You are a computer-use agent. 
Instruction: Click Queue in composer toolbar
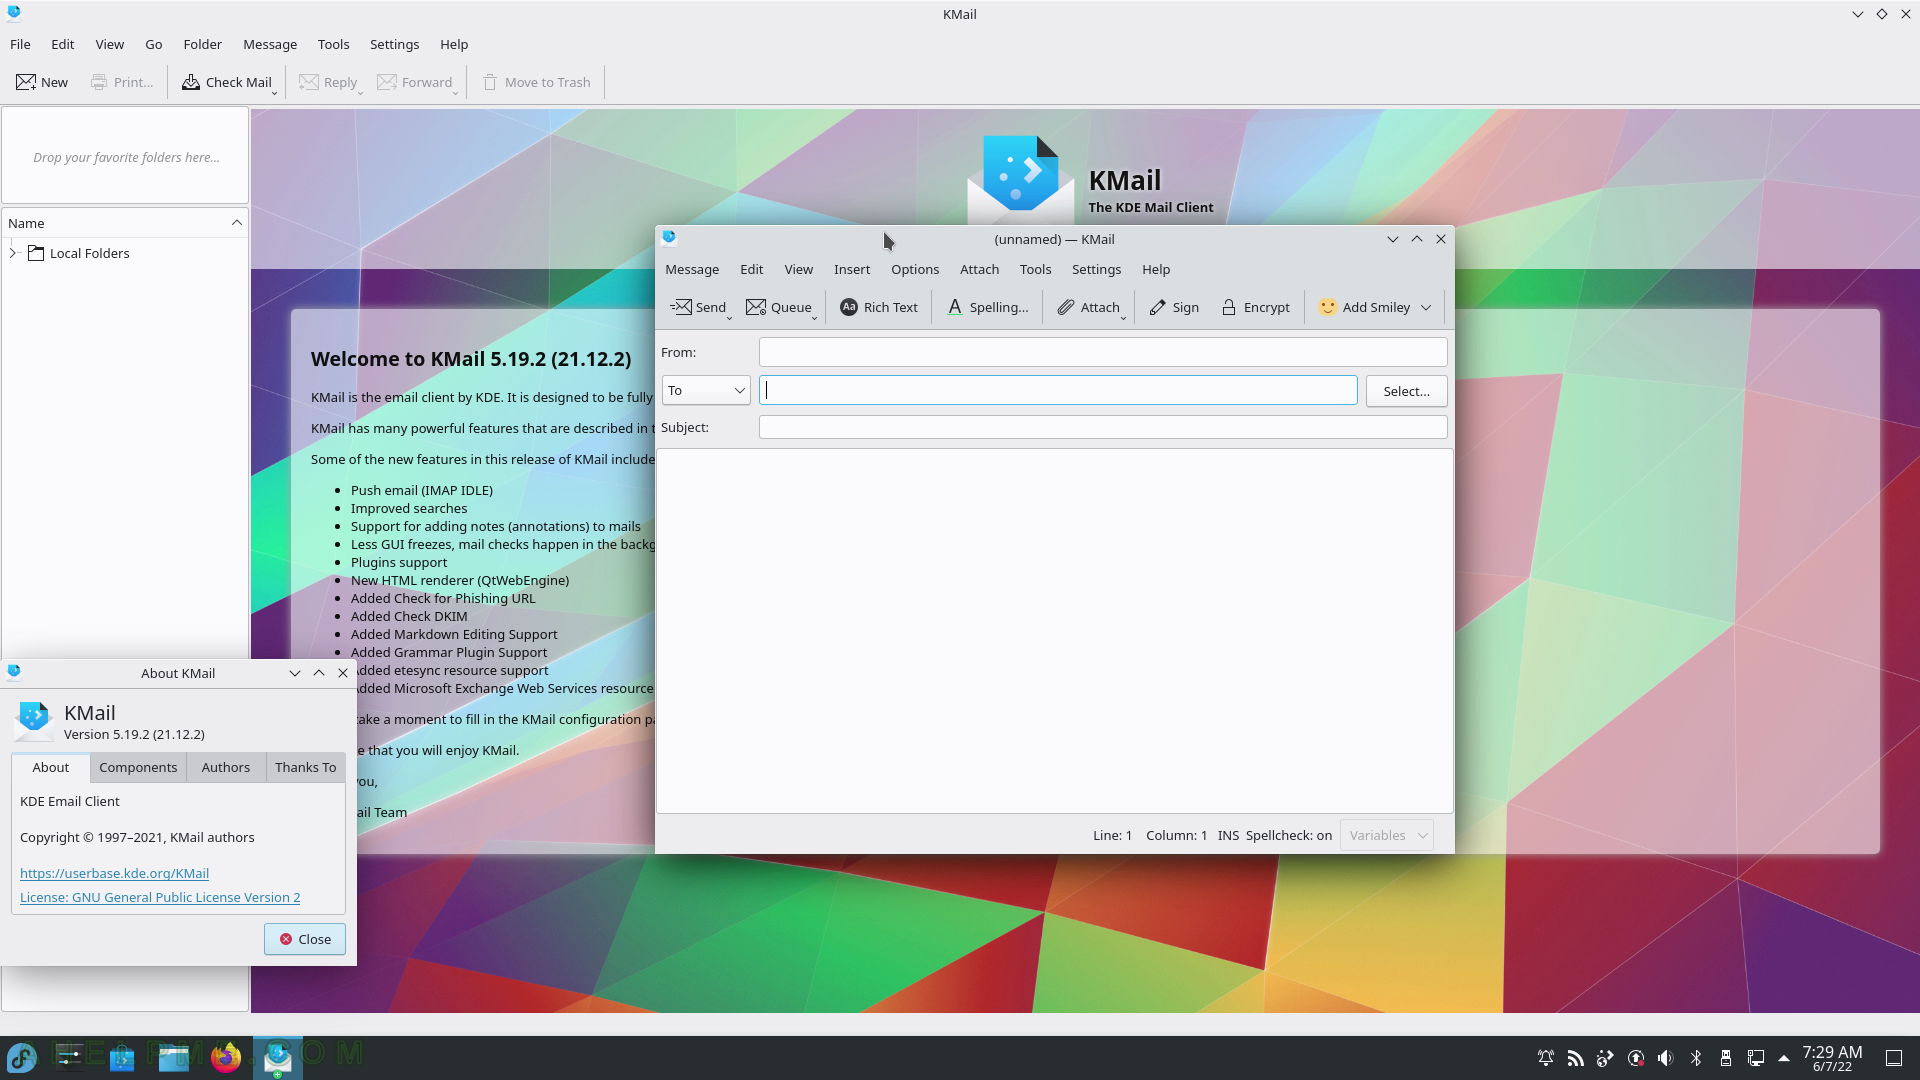[x=779, y=307]
